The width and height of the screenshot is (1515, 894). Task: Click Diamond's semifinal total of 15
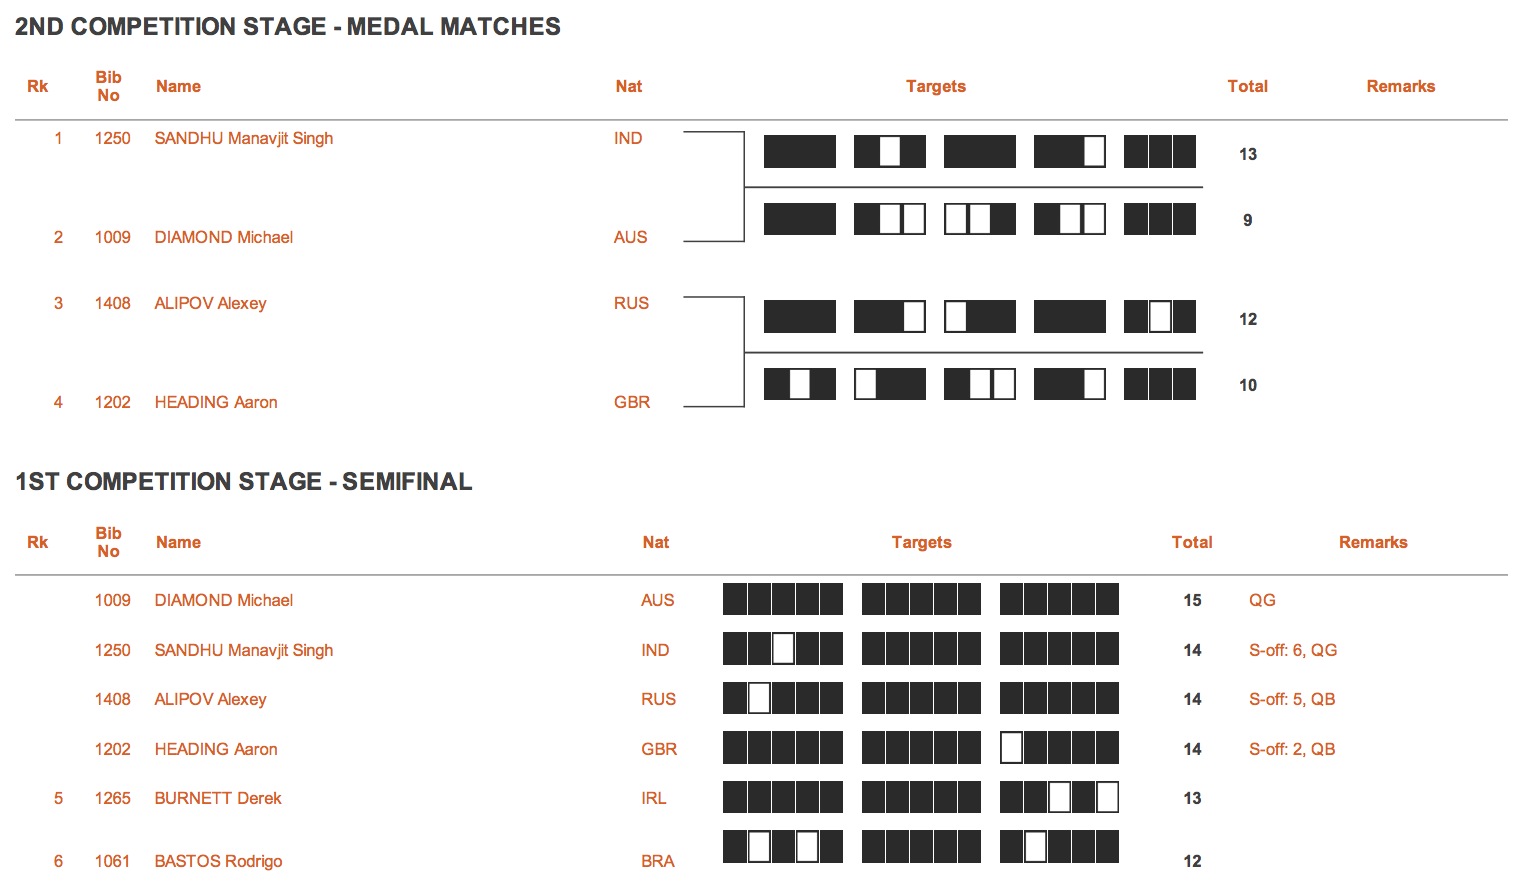(x=1192, y=600)
